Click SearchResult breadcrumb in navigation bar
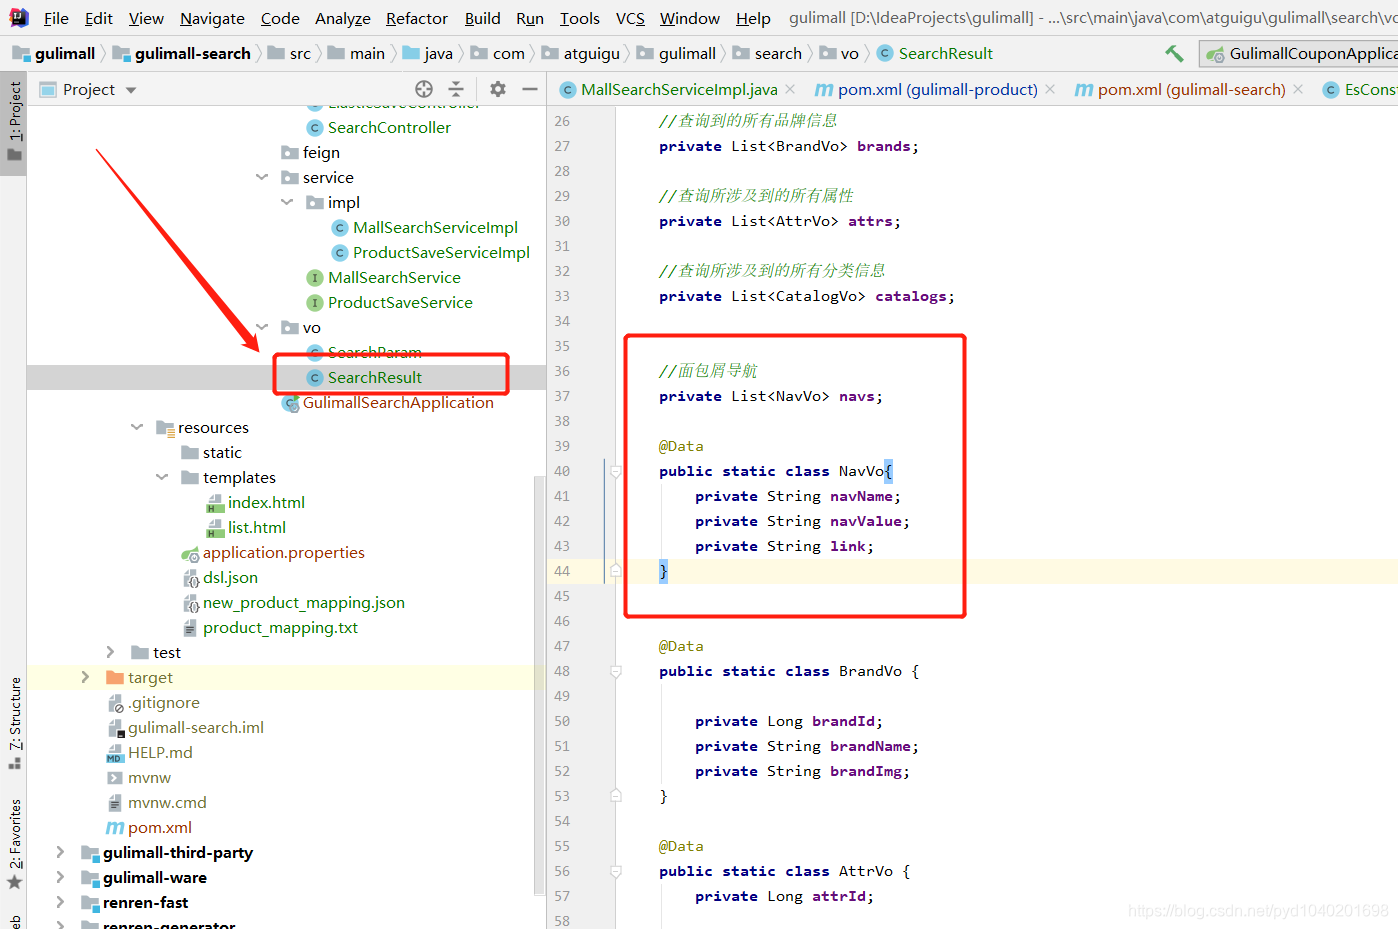Image resolution: width=1398 pixels, height=929 pixels. click(935, 53)
